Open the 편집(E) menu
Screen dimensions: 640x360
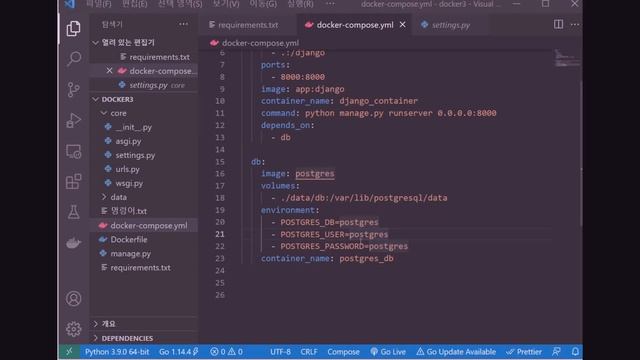click(x=135, y=4)
